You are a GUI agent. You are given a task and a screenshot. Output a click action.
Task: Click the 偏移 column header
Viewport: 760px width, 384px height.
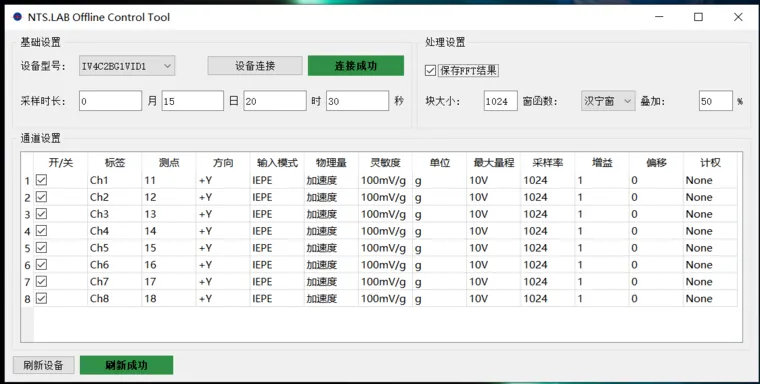pos(656,163)
